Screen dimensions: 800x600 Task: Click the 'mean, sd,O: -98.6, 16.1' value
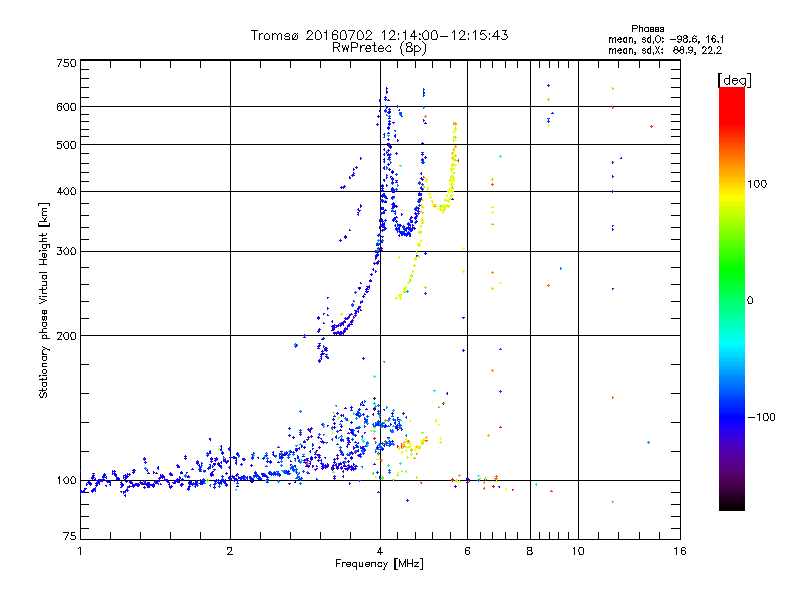coord(666,39)
